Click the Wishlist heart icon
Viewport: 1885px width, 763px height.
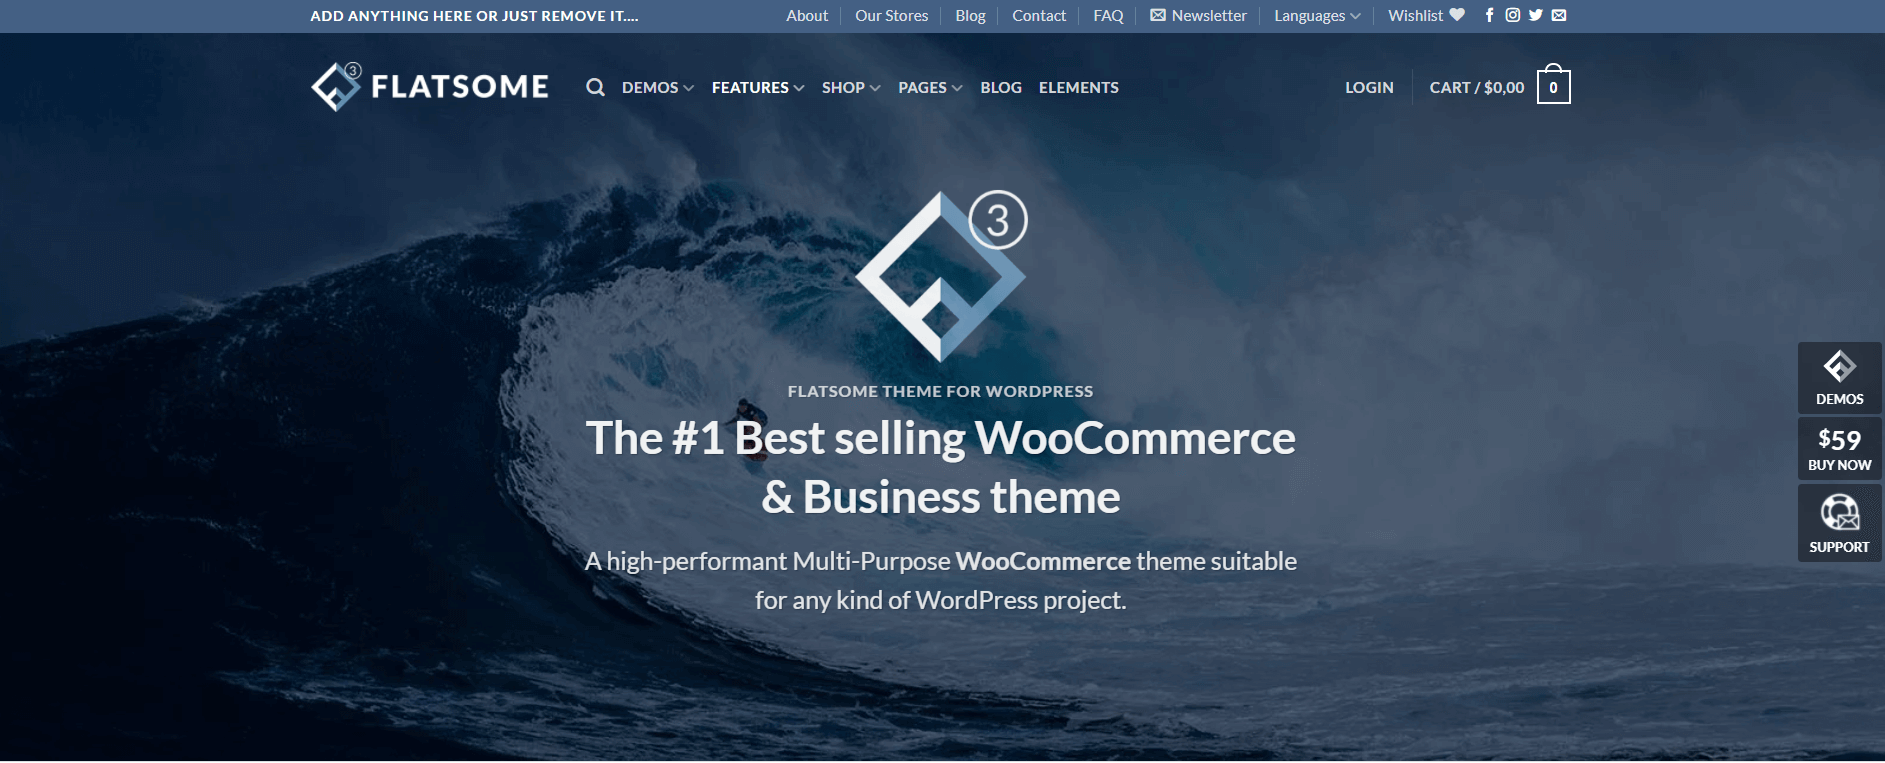pos(1457,15)
